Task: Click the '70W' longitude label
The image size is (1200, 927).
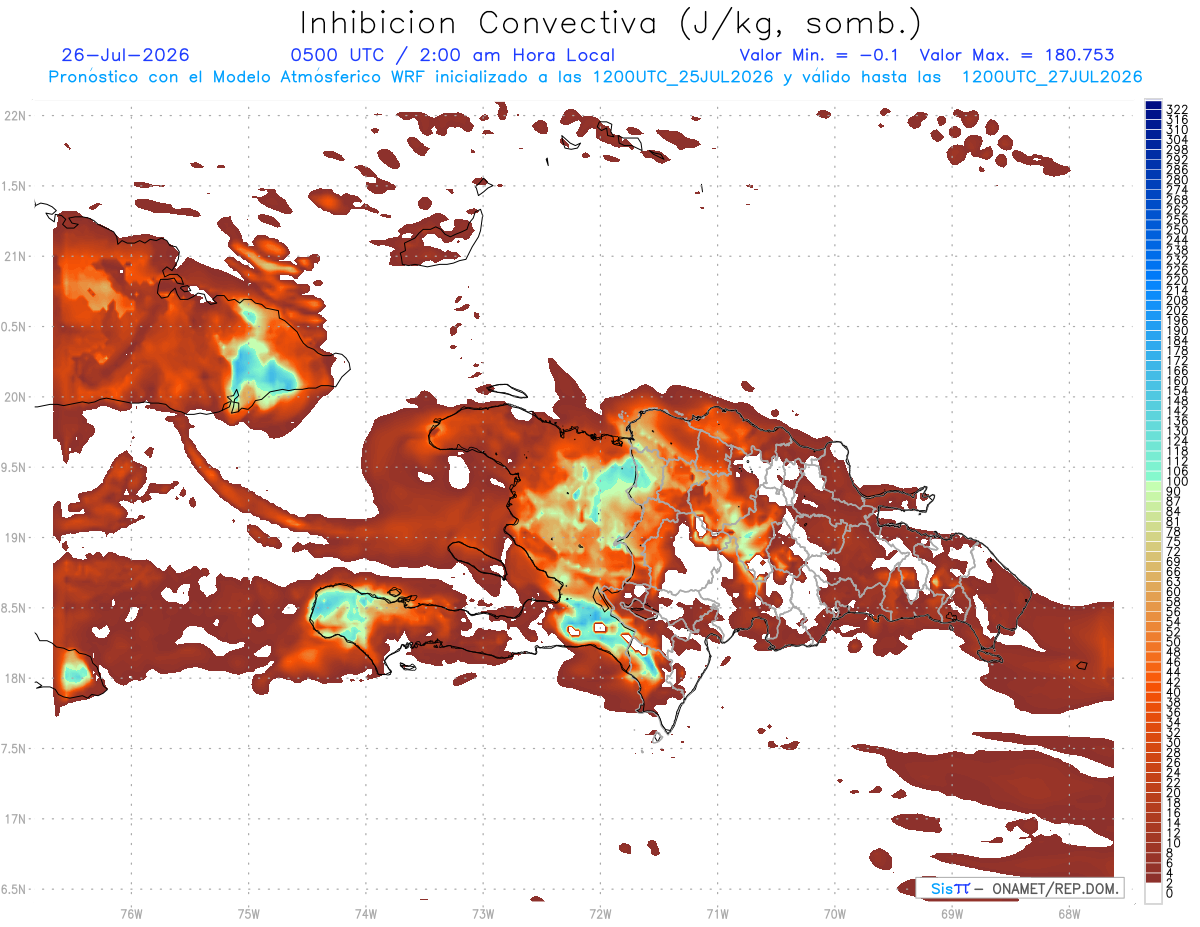Action: click(x=835, y=913)
